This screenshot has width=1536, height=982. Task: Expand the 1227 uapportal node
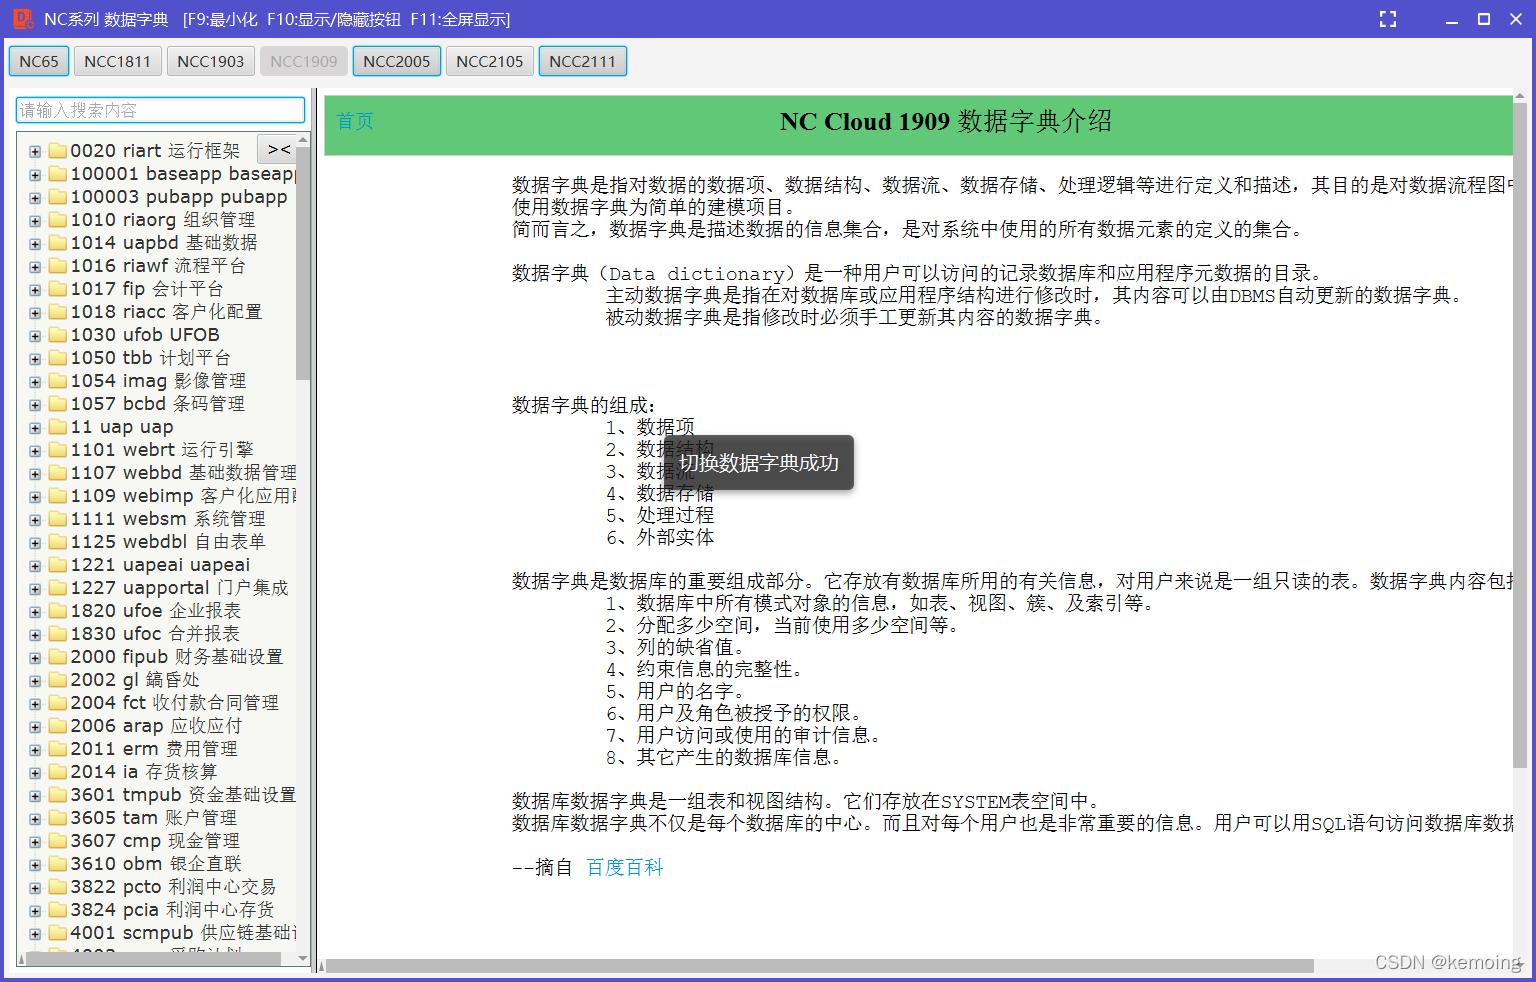point(35,589)
